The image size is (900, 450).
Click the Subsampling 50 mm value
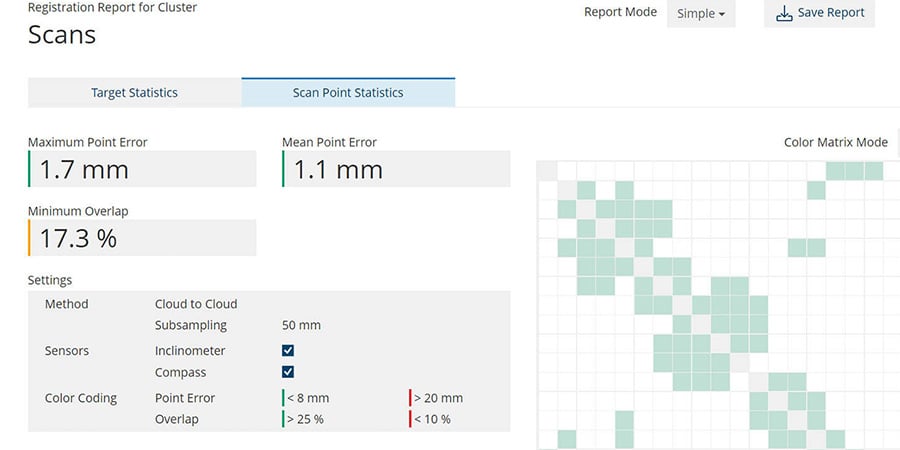pos(302,325)
